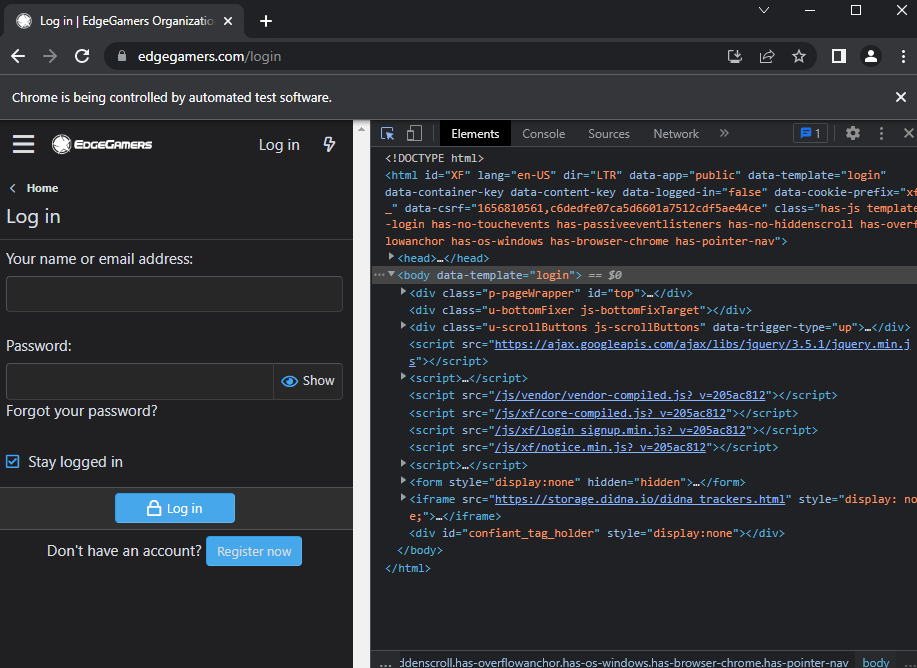The width and height of the screenshot is (917, 668).
Task: Open the login_signup.min.js source link
Action: pos(620,430)
